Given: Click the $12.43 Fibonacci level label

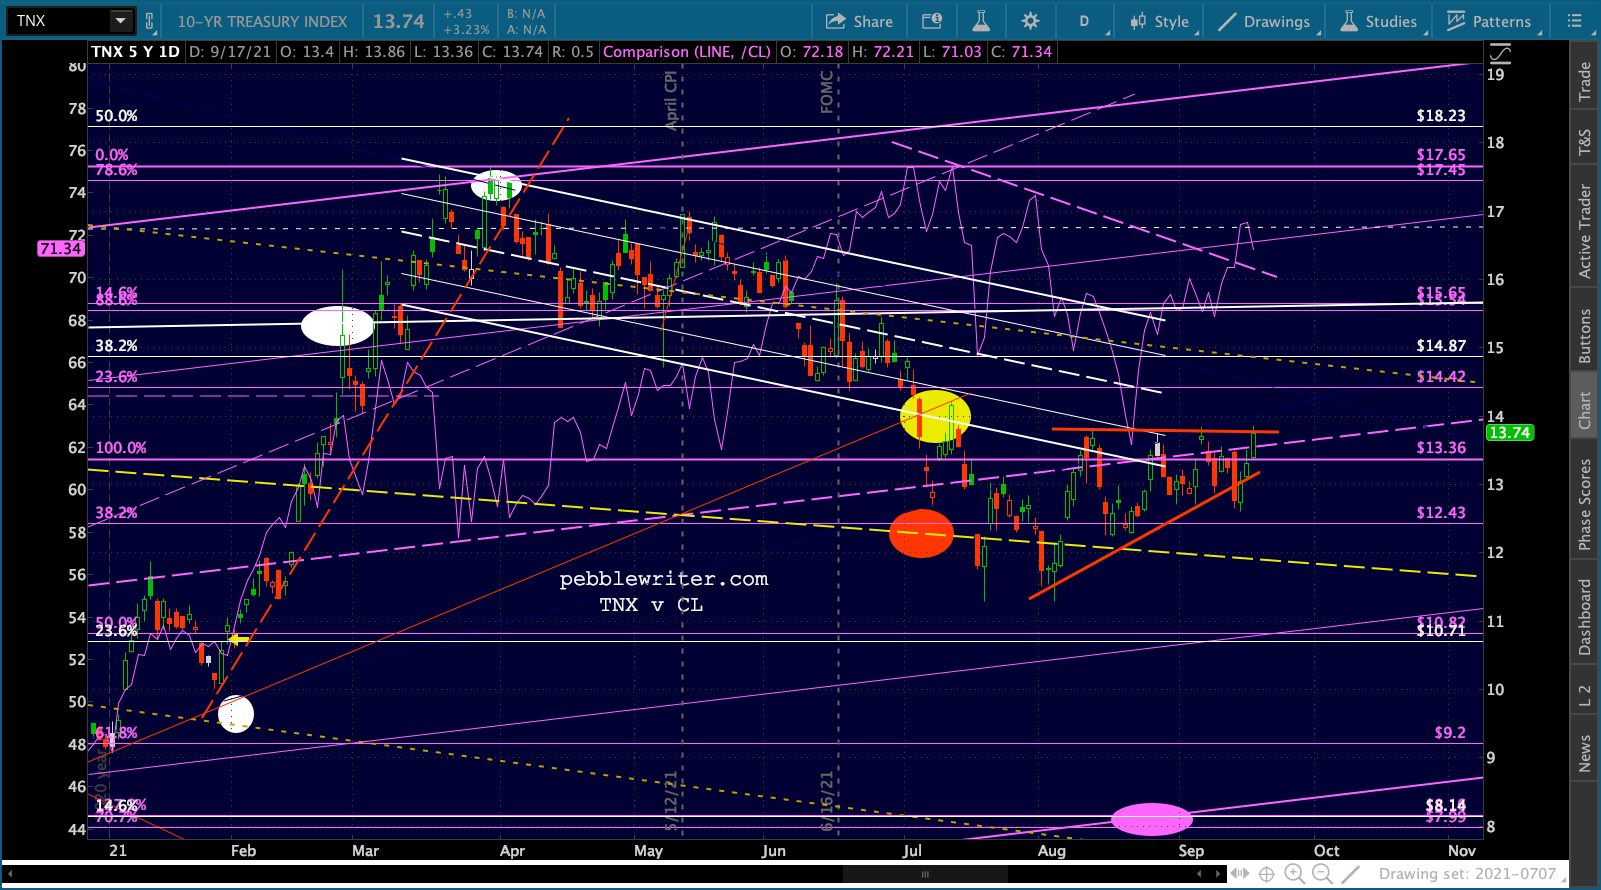Looking at the screenshot, I should pos(1441,513).
